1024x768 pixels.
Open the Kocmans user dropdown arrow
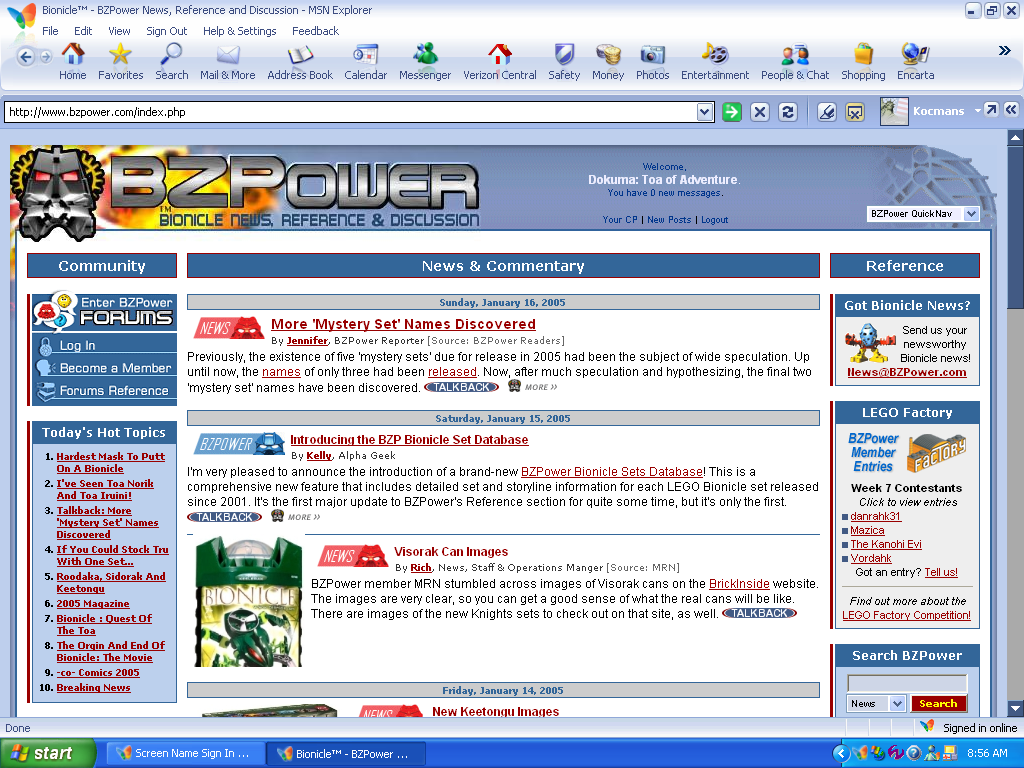click(978, 110)
